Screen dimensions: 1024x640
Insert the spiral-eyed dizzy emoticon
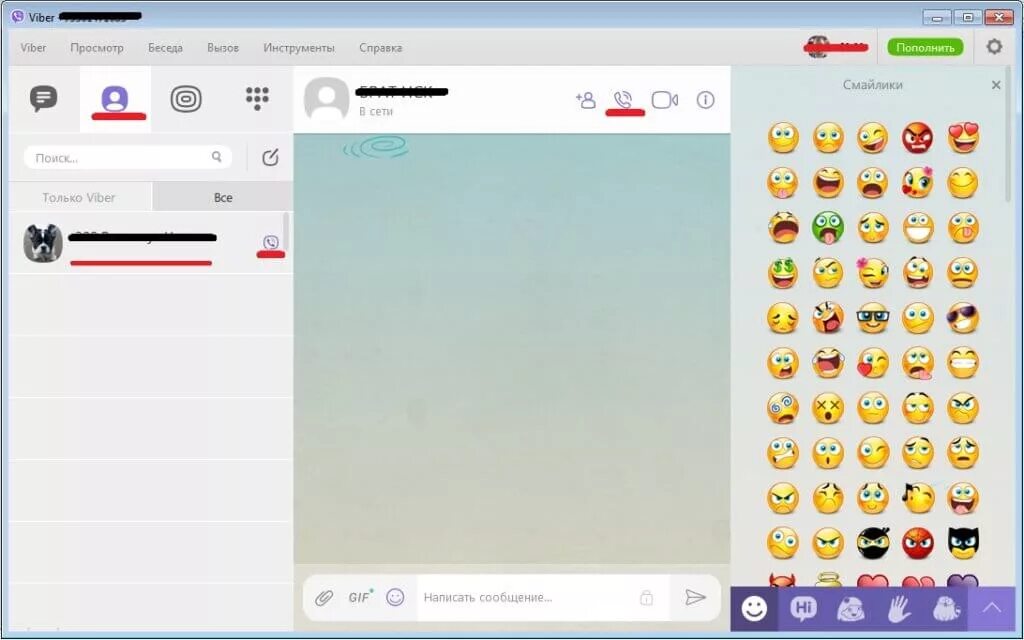click(782, 408)
